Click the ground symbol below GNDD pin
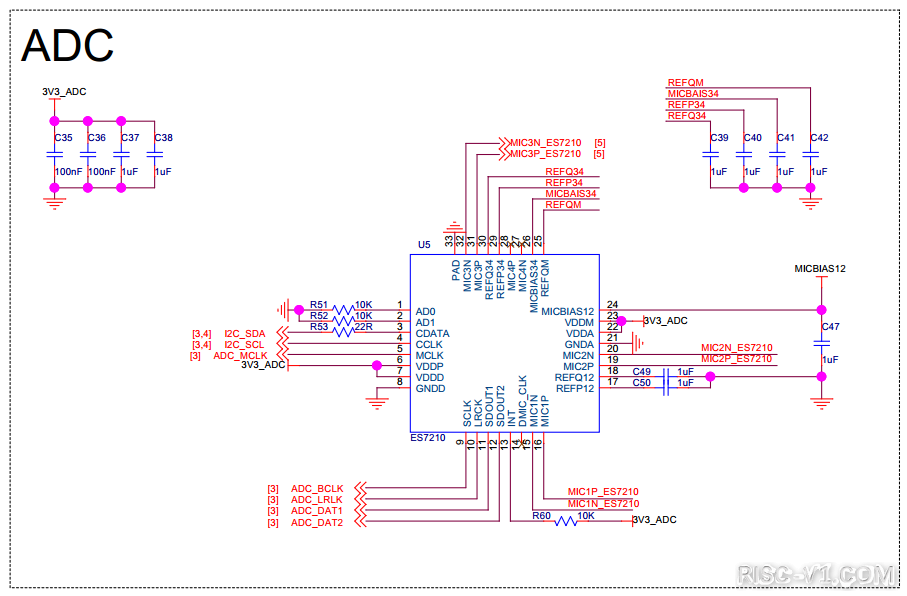Image resolution: width=907 pixels, height=596 pixels. click(x=377, y=402)
